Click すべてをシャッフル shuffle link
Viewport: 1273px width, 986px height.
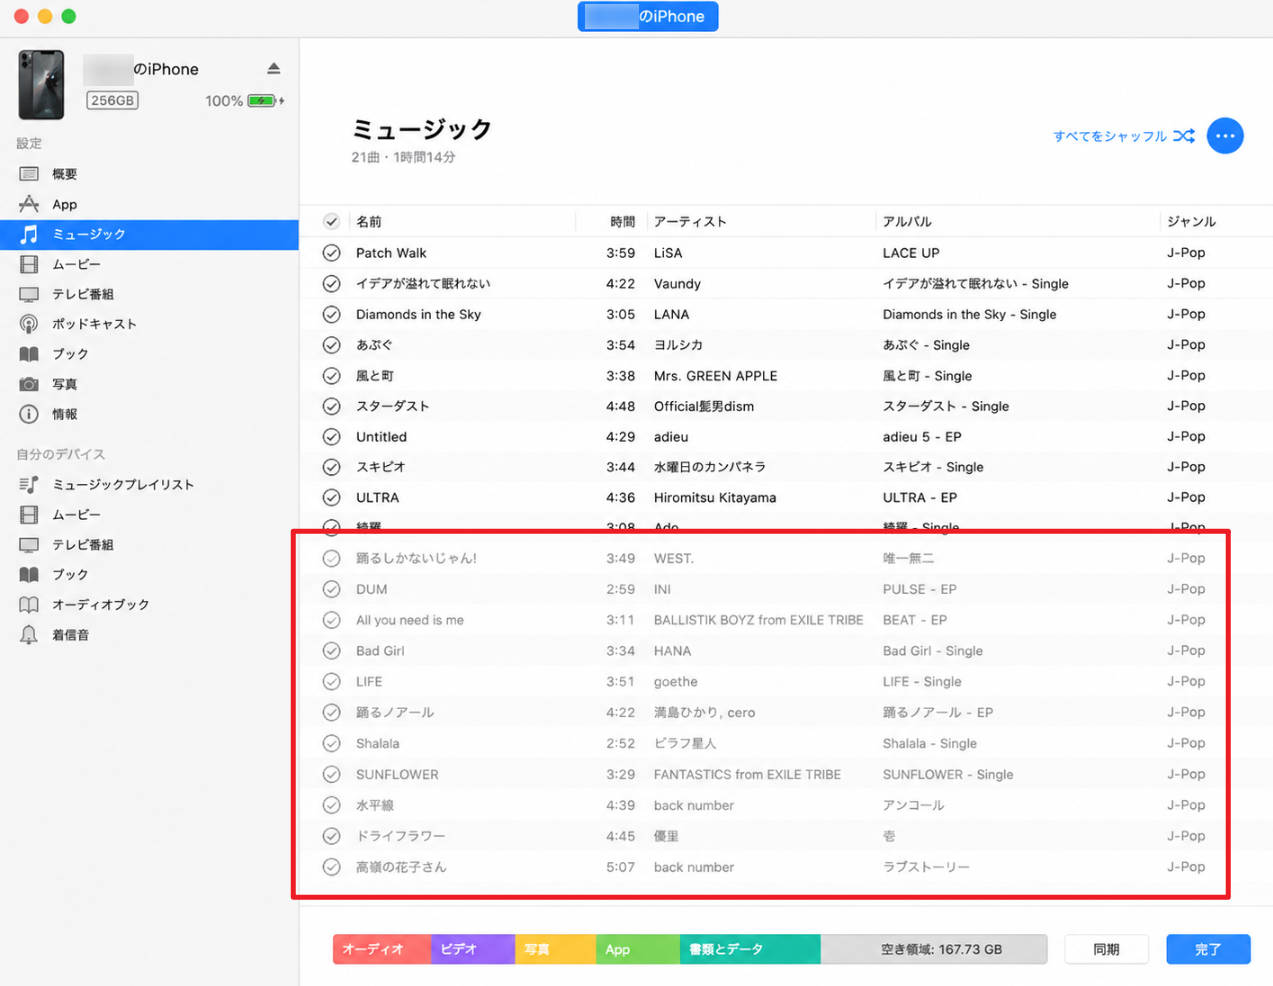[1123, 136]
